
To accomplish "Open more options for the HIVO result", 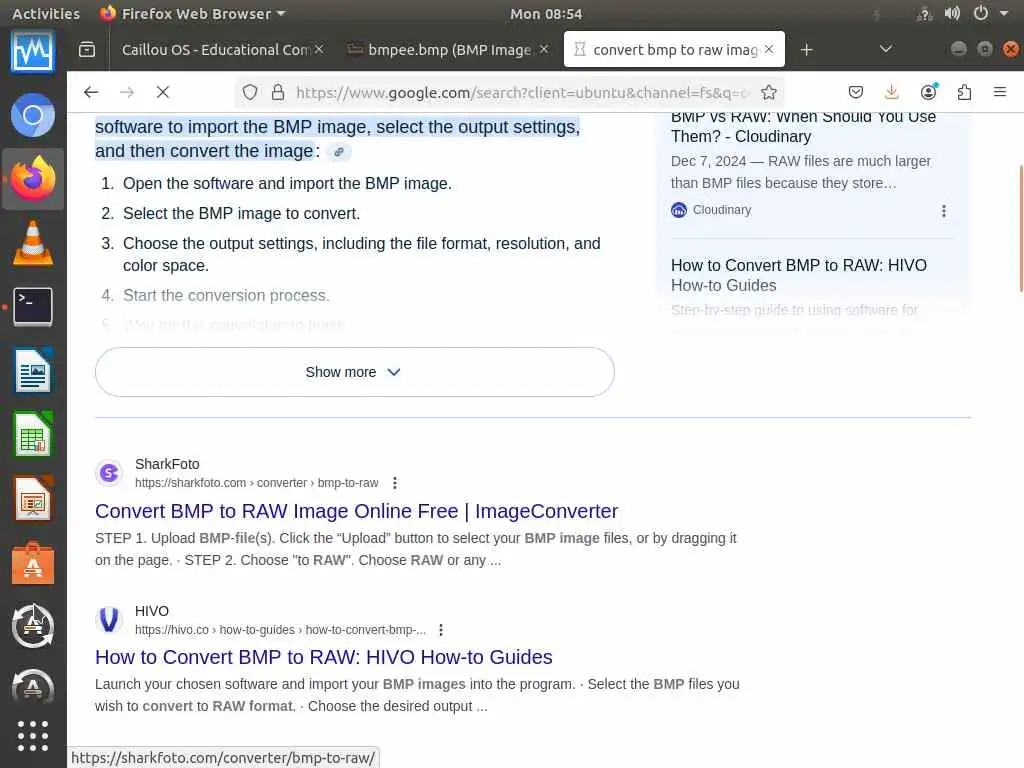I will tap(441, 630).
